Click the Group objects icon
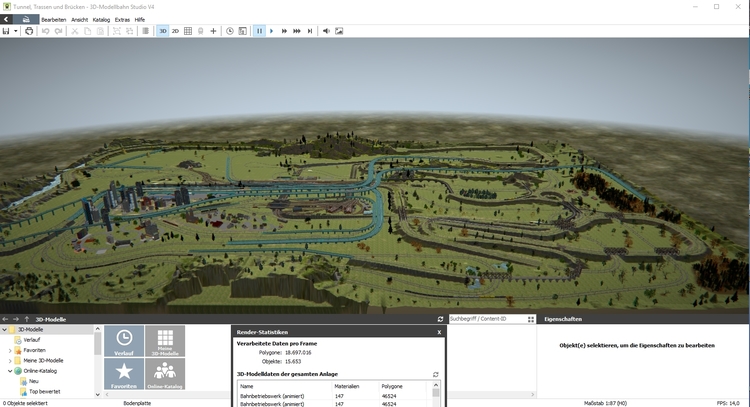Image resolution: width=750 pixels, height=407 pixels. [x=117, y=31]
